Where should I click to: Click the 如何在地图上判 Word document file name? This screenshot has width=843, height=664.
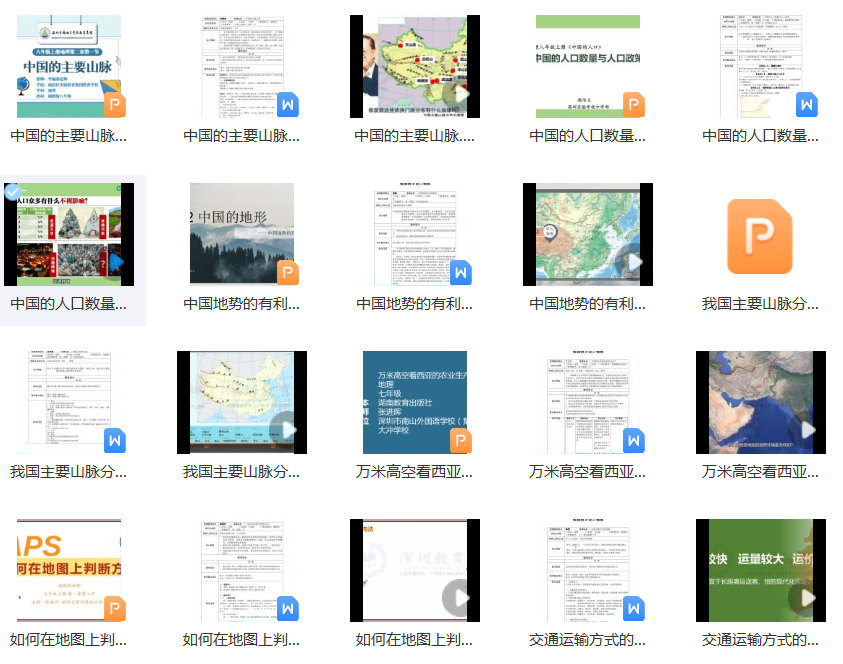point(242,640)
